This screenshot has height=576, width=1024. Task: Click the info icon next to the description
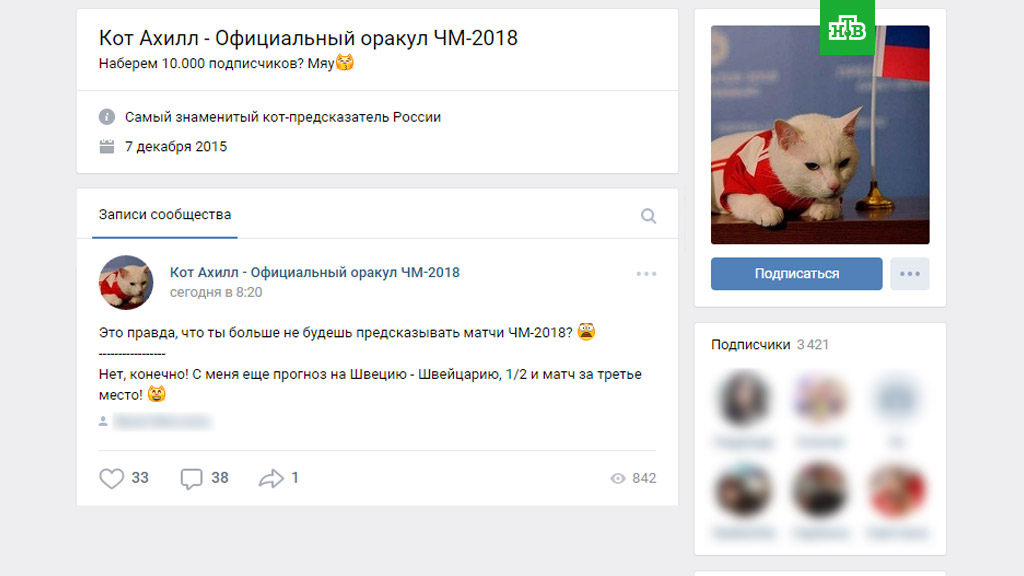[x=107, y=117]
